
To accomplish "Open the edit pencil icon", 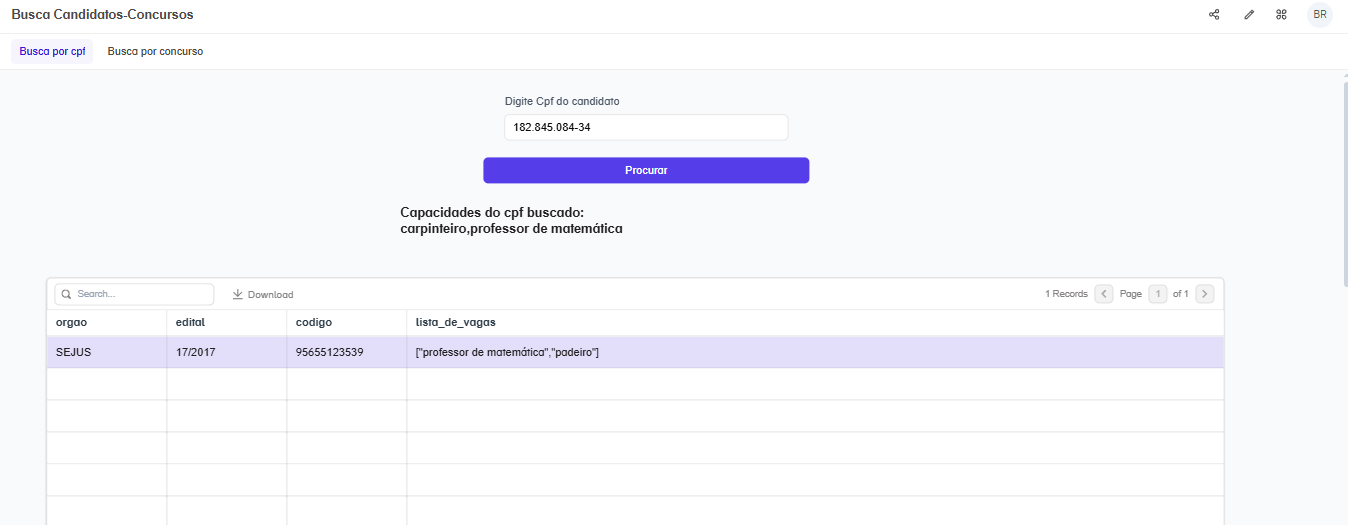I will 1248,15.
